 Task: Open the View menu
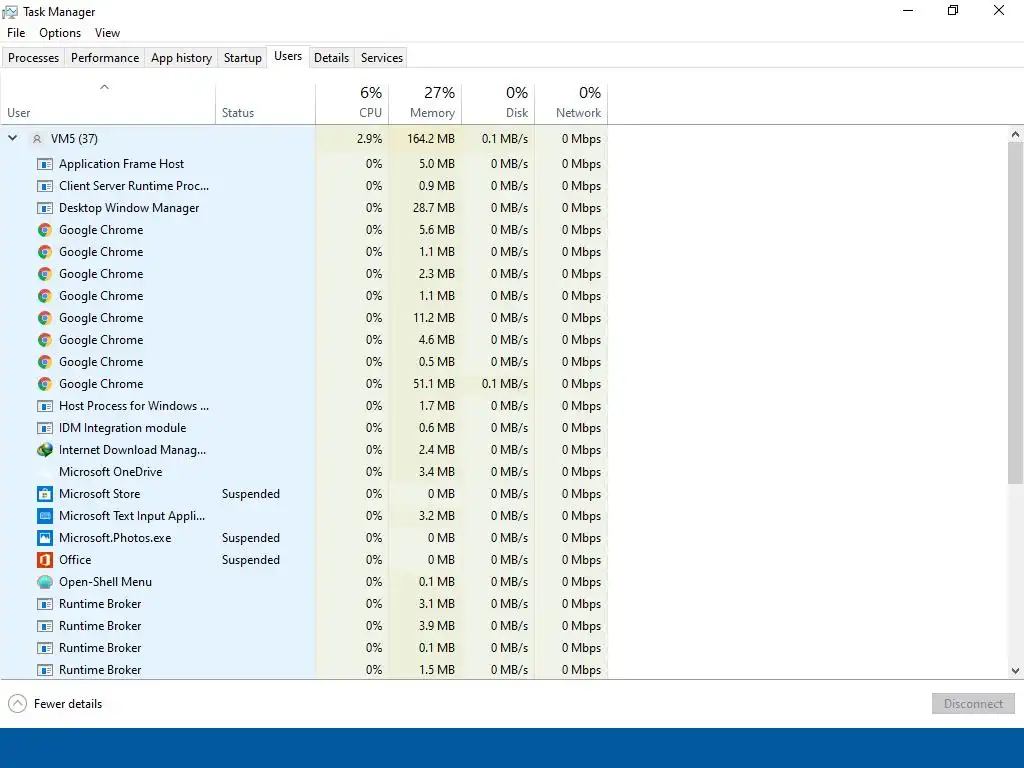click(107, 33)
